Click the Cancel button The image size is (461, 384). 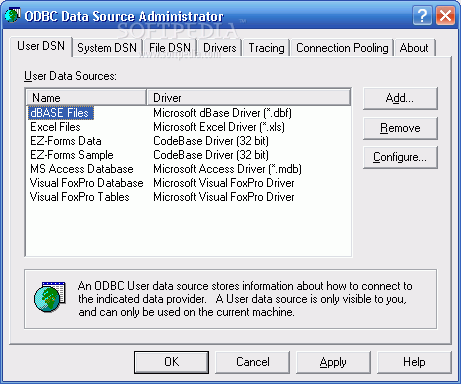coord(253,362)
